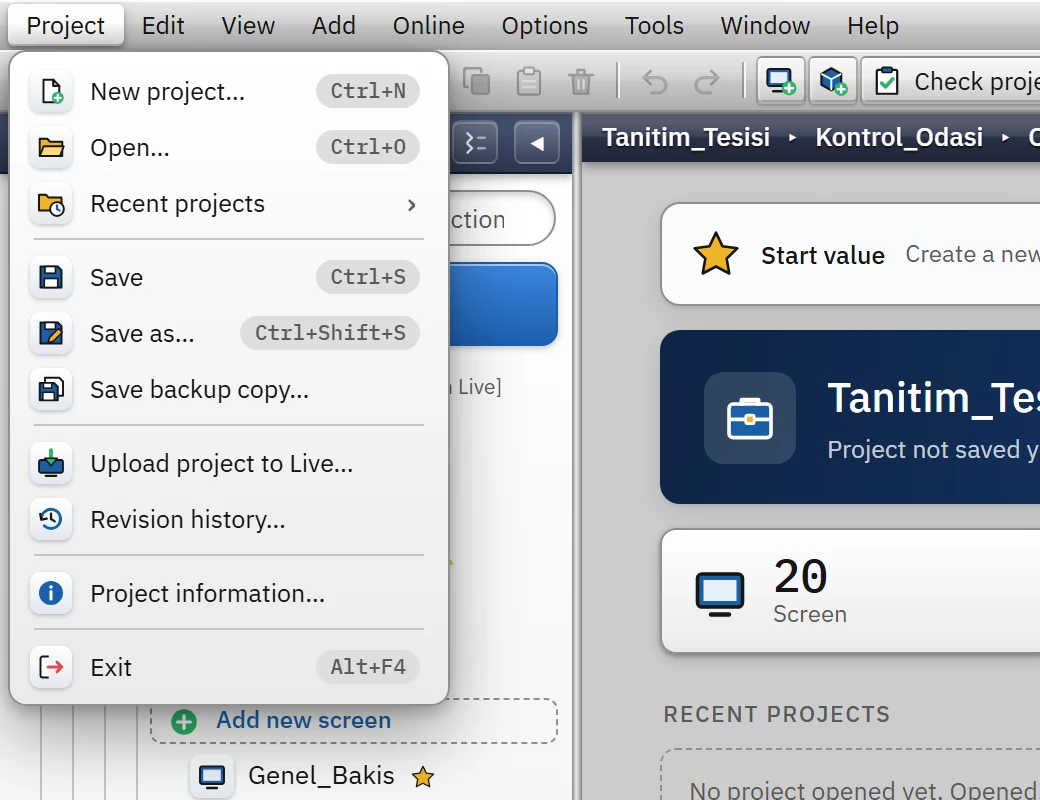Click the Ctrl+Shift+S shortcut label
The width and height of the screenshot is (1040, 800).
click(x=330, y=333)
